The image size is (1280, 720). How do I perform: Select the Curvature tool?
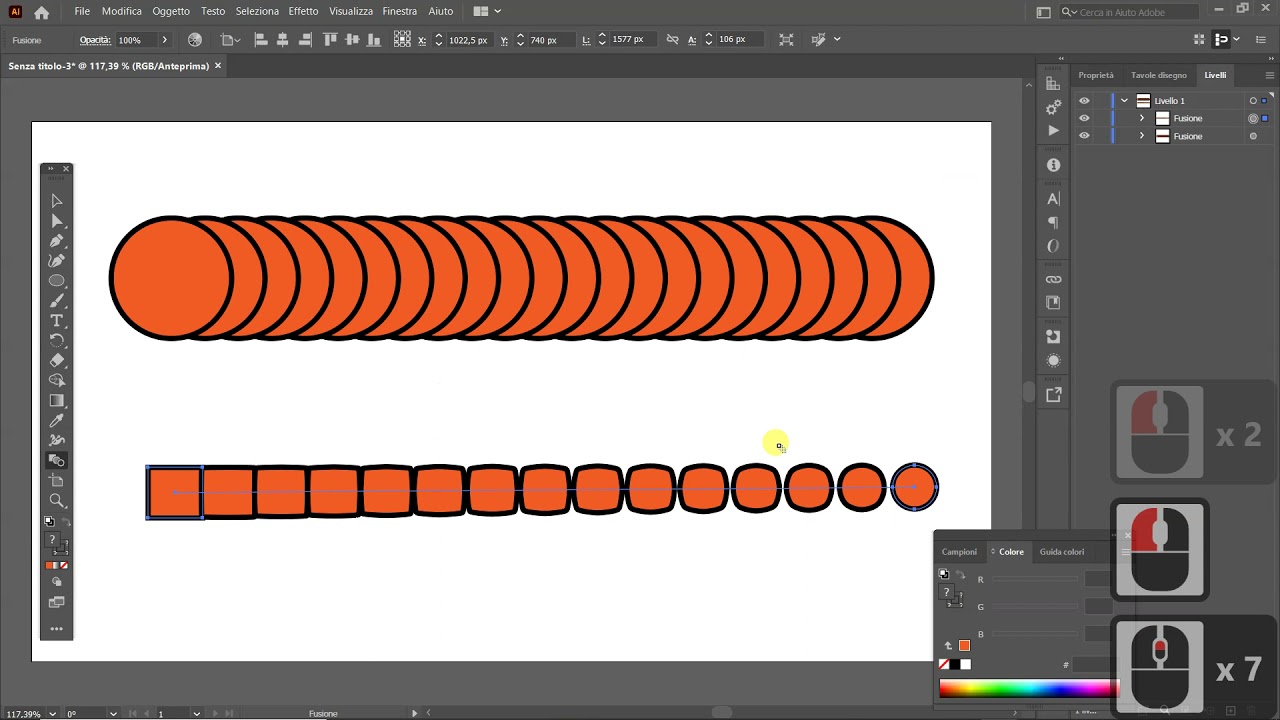[57, 261]
